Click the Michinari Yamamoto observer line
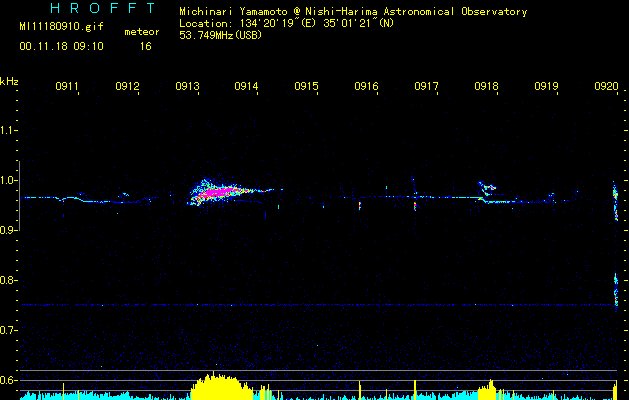The width and height of the screenshot is (629, 400). click(x=353, y=12)
